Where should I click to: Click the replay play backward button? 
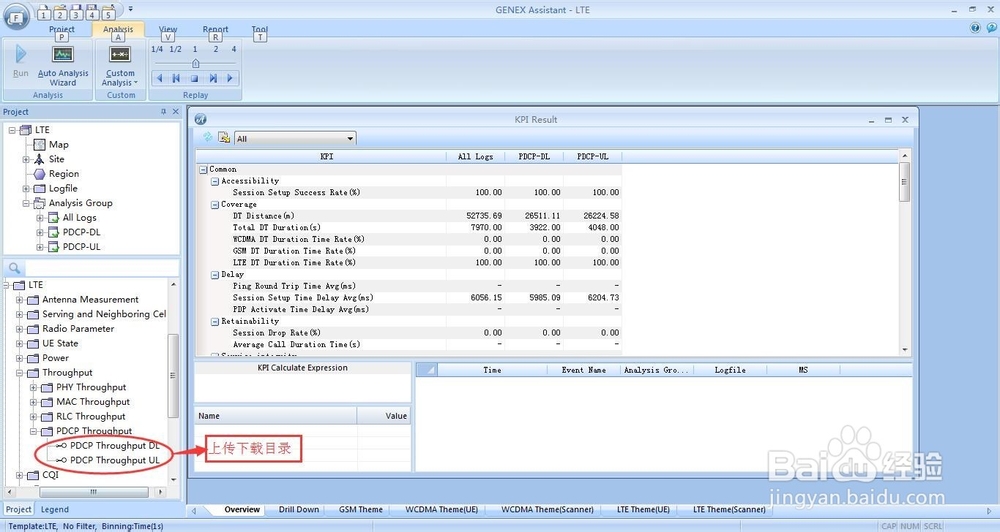[159, 78]
